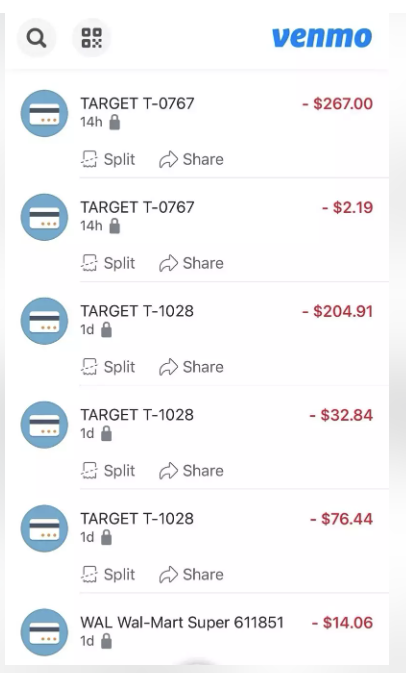
Task: Share the $76.44 Target charge
Action: click(x=191, y=575)
